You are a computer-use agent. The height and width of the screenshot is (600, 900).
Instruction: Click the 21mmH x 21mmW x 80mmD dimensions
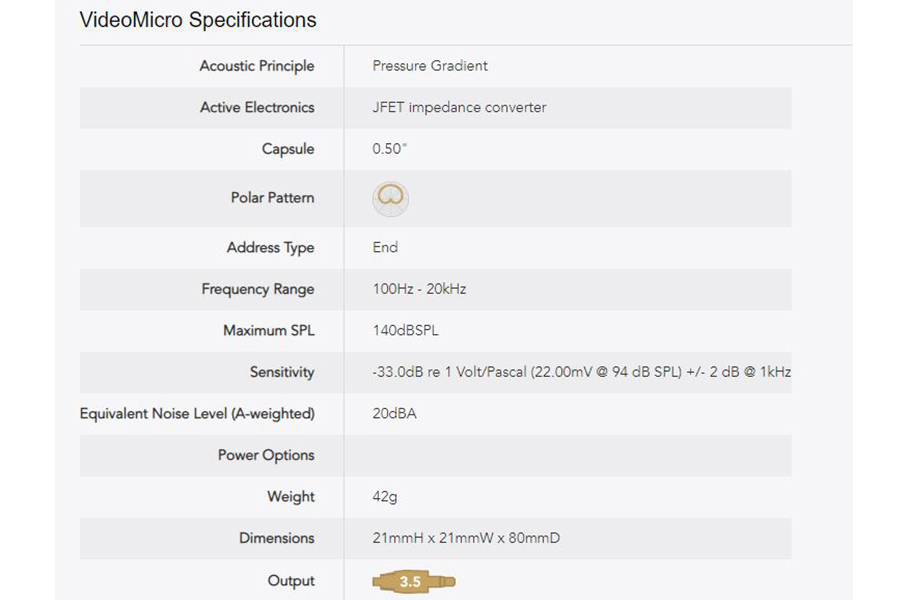pyautogui.click(x=466, y=538)
